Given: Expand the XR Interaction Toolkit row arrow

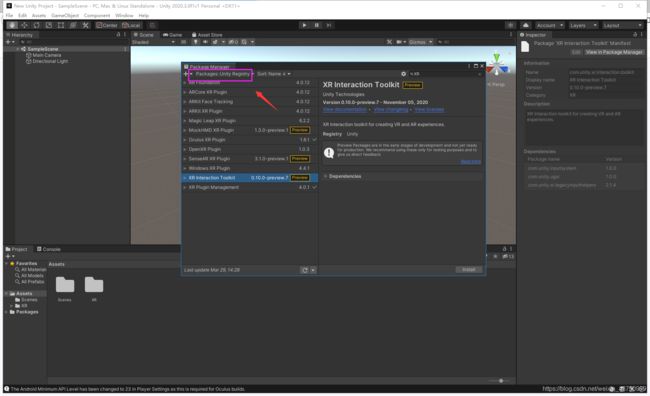Looking at the screenshot, I should tap(185, 178).
